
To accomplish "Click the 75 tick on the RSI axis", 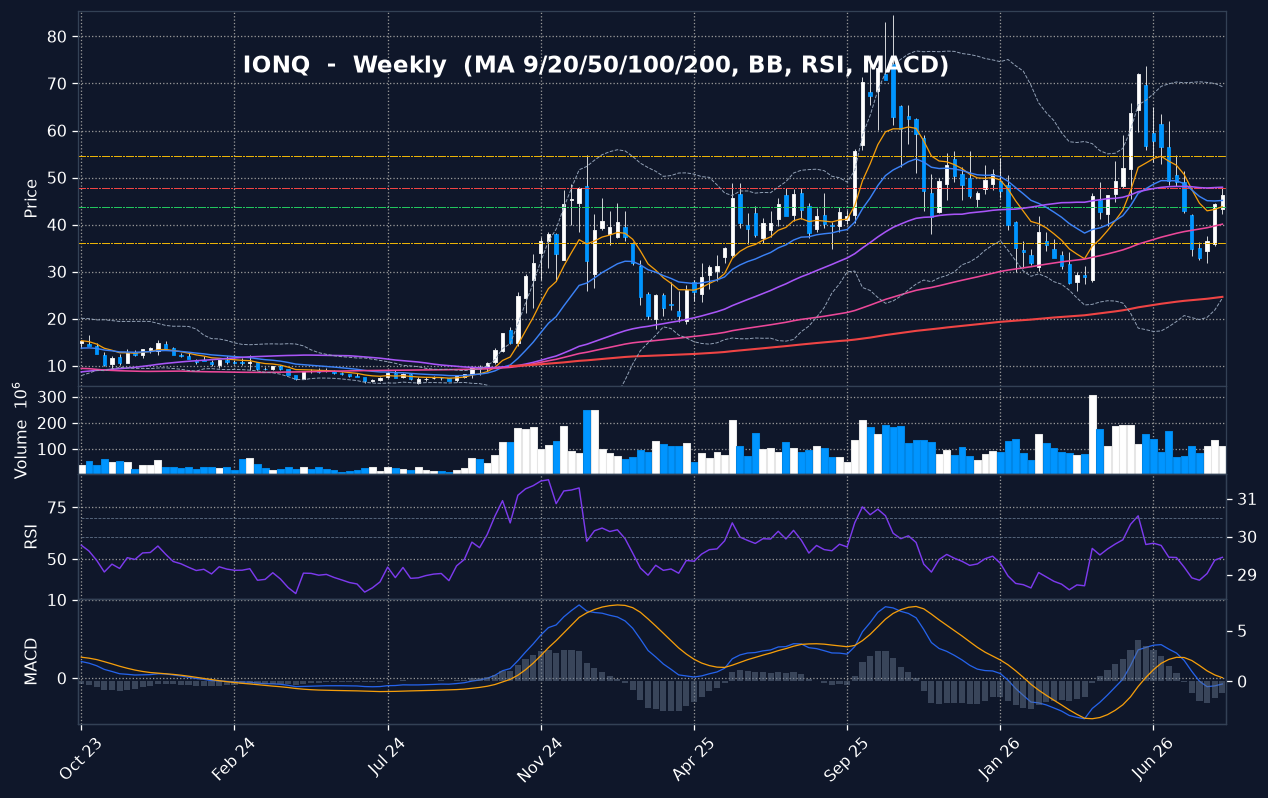I will (x=56, y=508).
